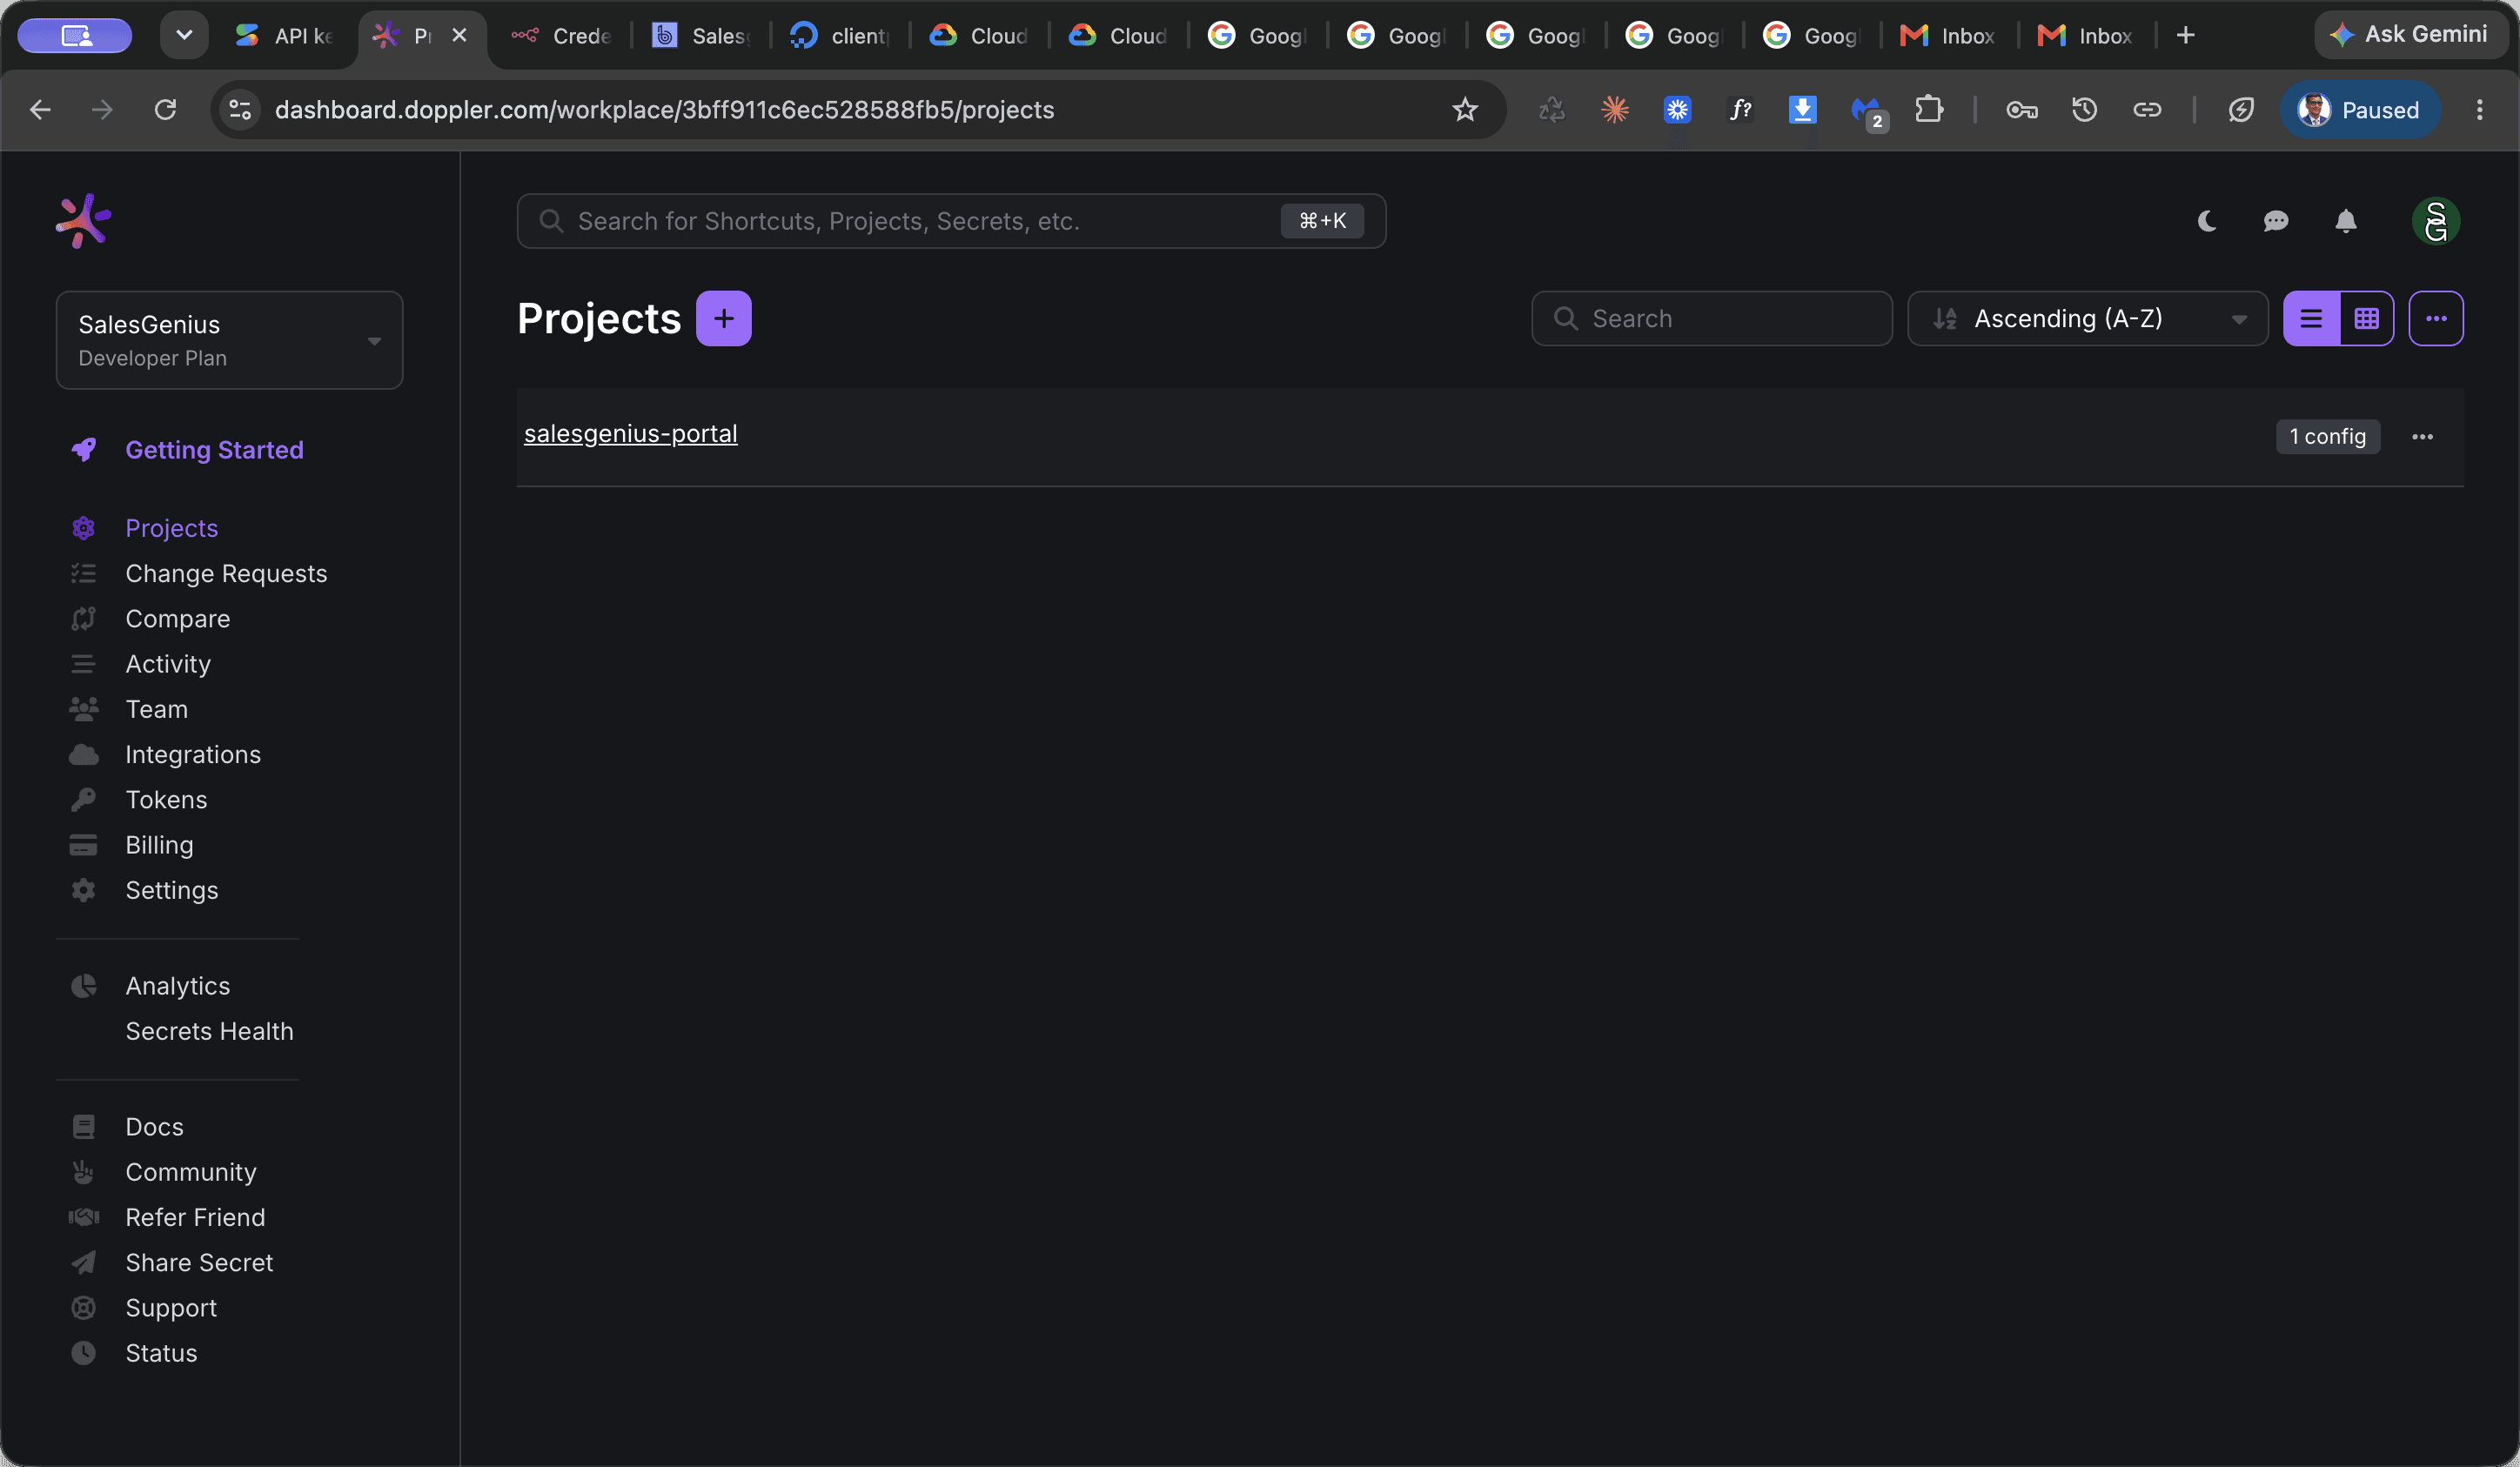This screenshot has height=1467, width=2520.
Task: Check Doppler Status page
Action: (x=161, y=1353)
